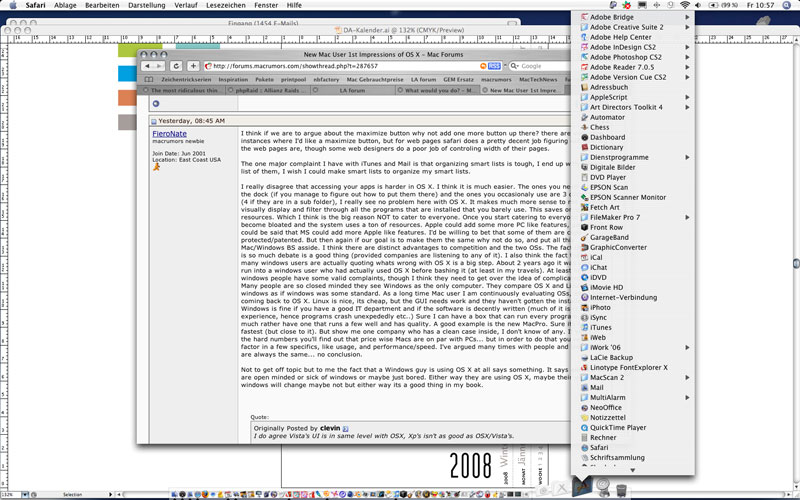Launch DVD Player from the list
Viewport: 800px width, 500px height.
(x=633, y=177)
